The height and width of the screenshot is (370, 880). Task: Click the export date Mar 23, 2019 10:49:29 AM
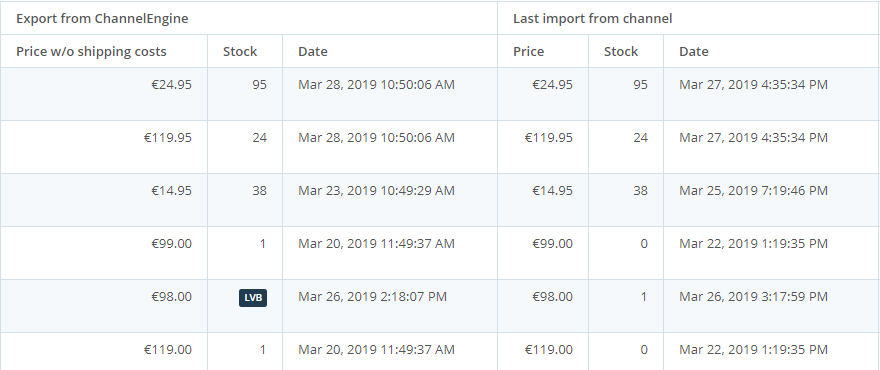[x=376, y=191]
